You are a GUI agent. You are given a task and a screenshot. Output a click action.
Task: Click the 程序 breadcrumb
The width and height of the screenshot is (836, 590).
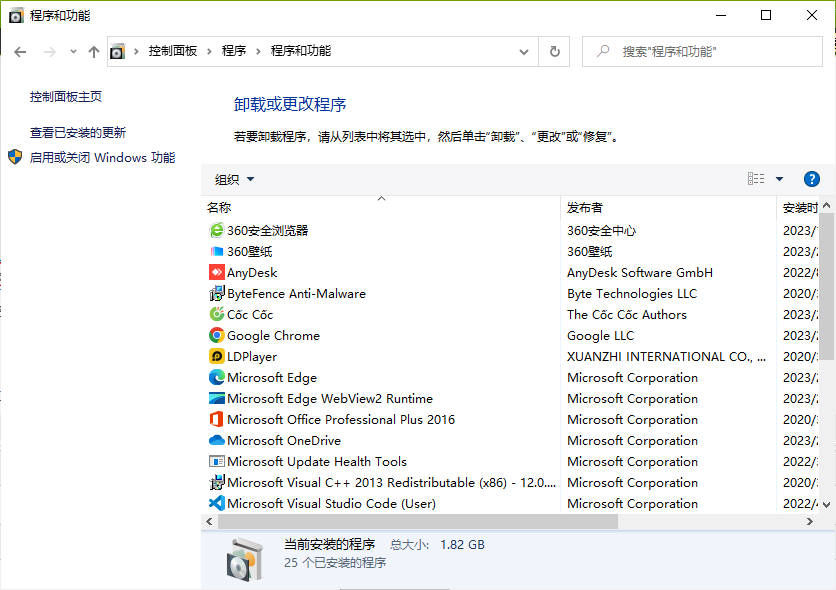[234, 51]
